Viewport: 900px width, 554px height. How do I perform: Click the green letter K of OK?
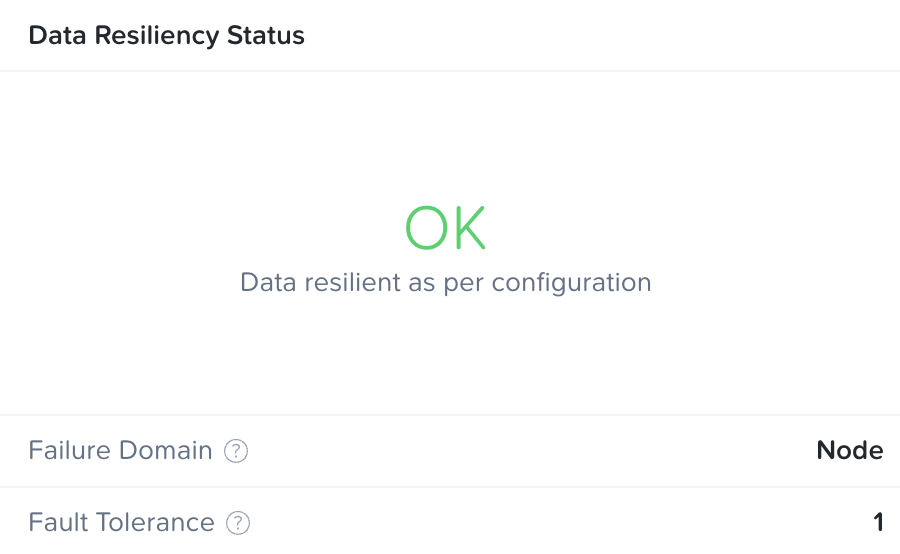(470, 228)
